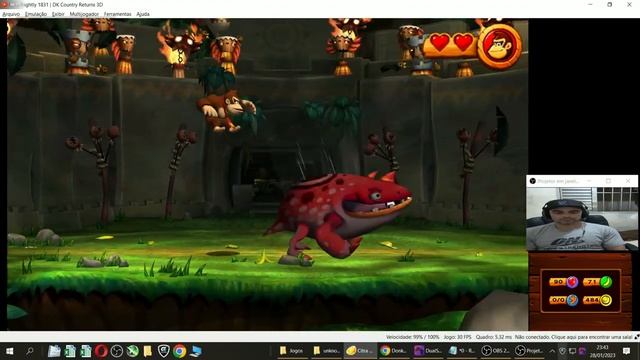
Task: Click the first red heart in HUD
Action: (x=440, y=42)
